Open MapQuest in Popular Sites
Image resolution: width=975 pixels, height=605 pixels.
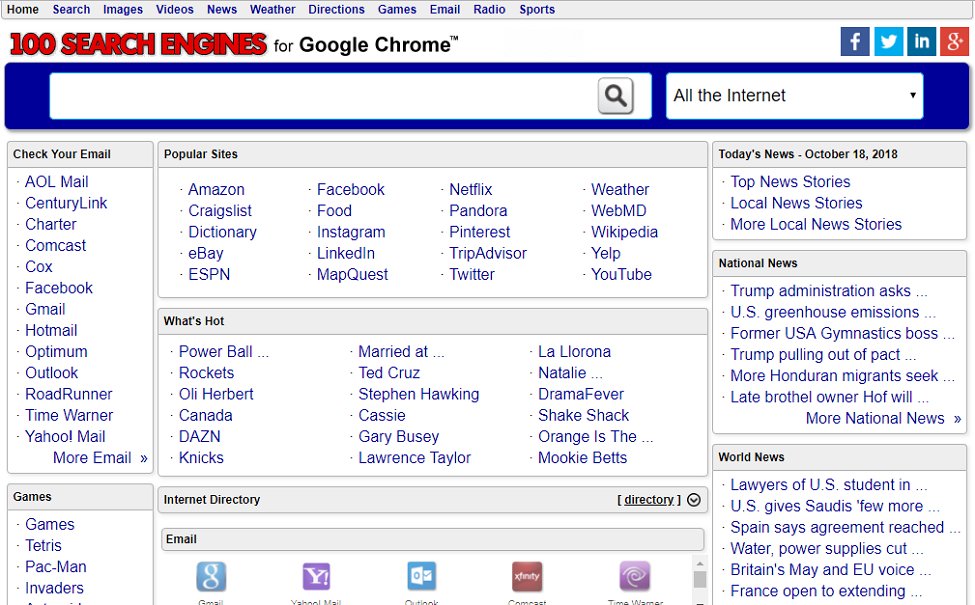tap(353, 274)
